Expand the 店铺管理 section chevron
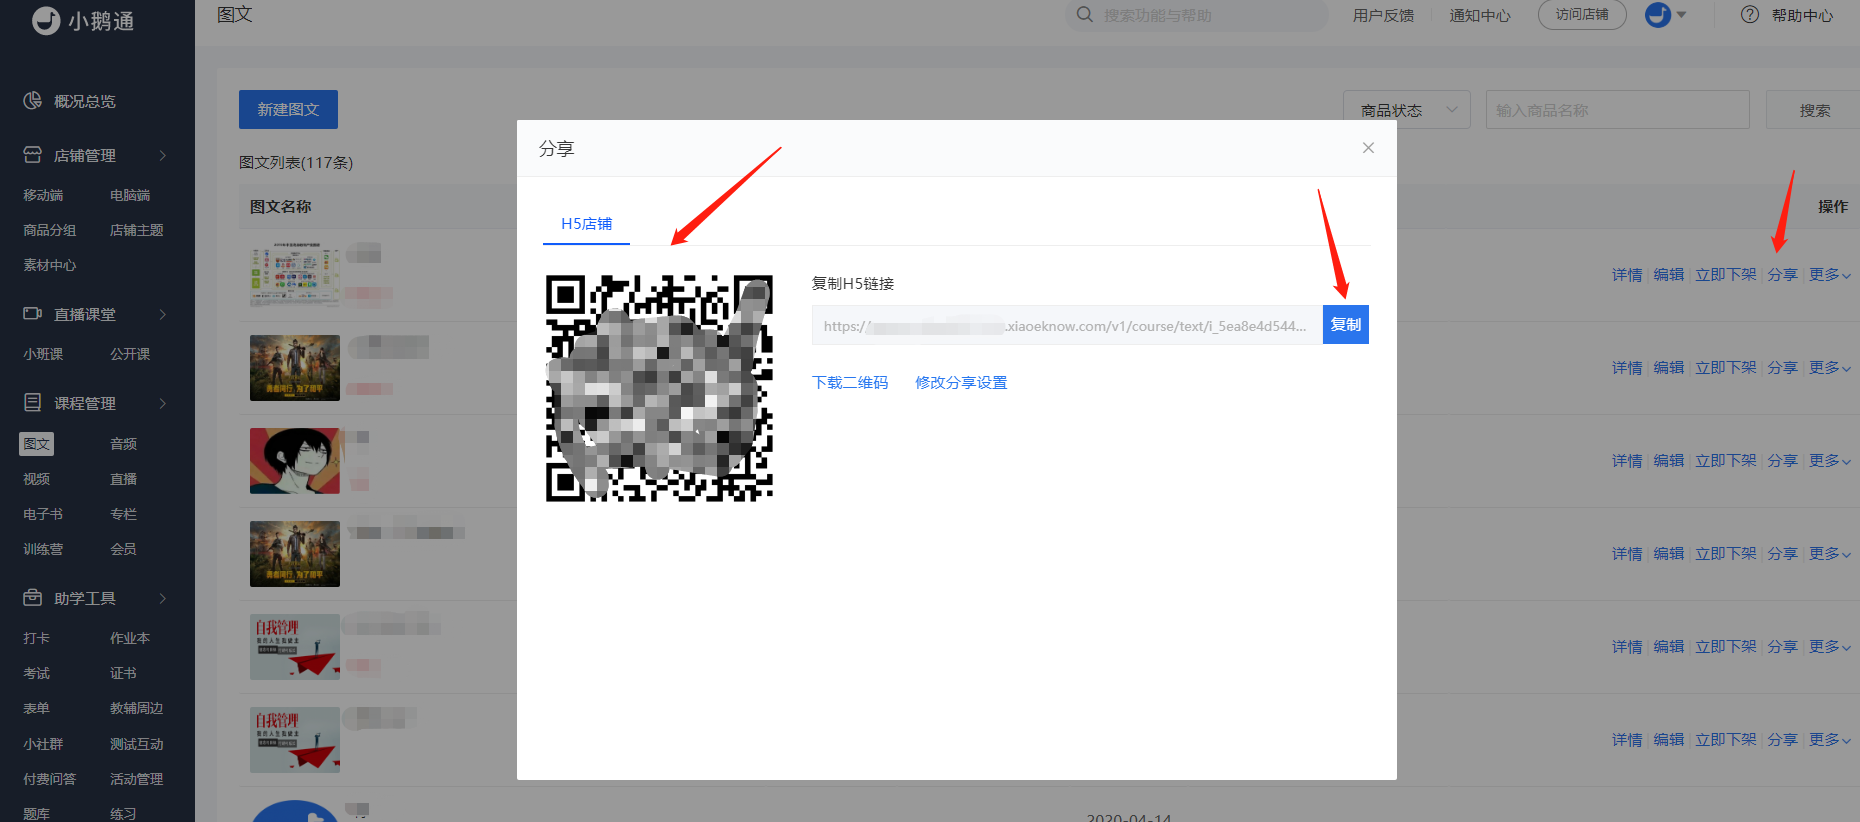 pyautogui.click(x=163, y=155)
